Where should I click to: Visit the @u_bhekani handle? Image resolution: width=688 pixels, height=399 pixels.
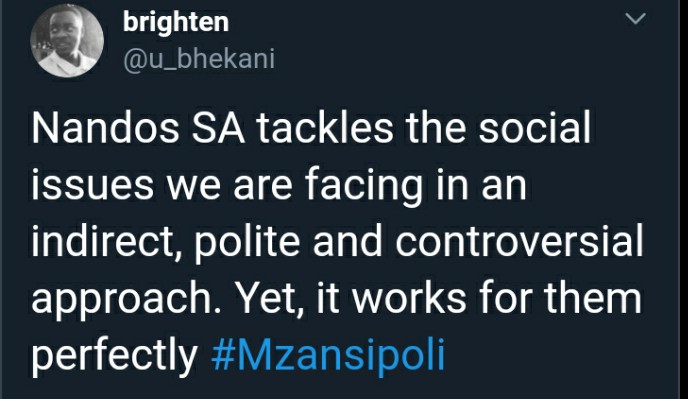[x=199, y=59]
